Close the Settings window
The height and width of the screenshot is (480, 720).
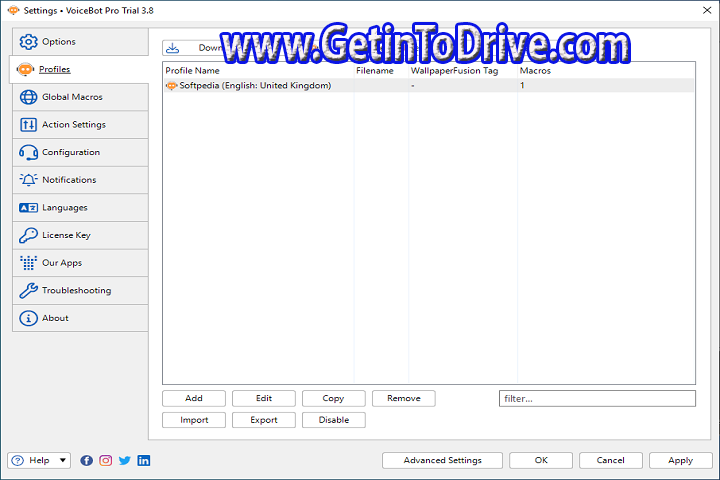[x=707, y=10]
